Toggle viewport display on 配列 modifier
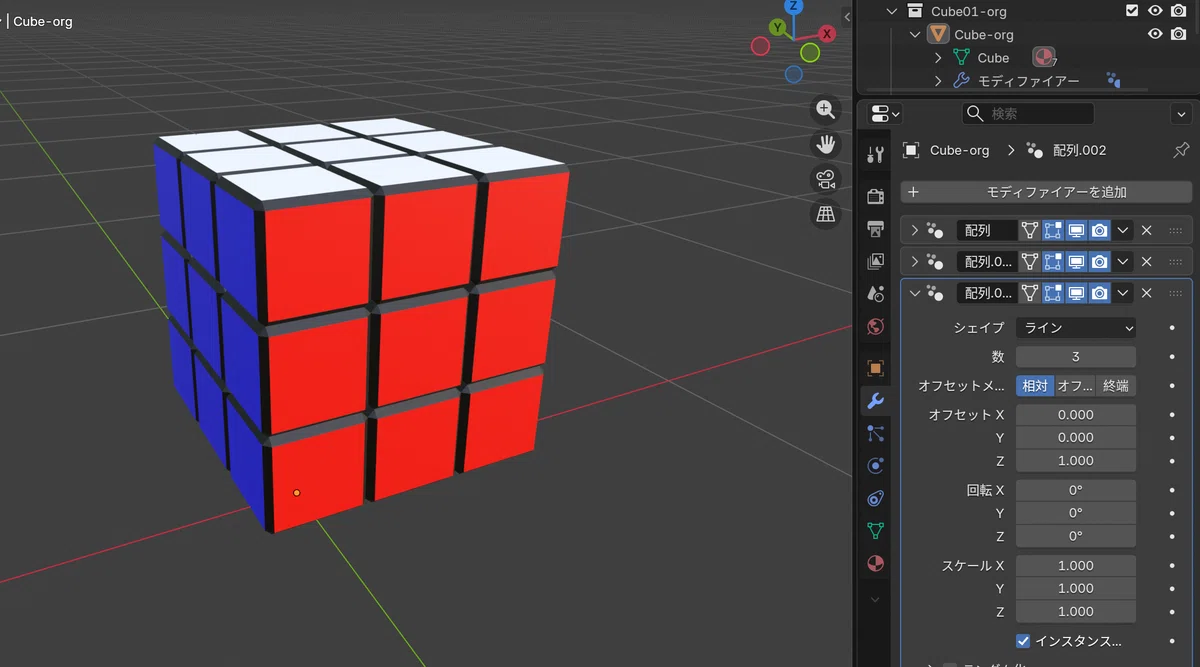 pyautogui.click(x=1076, y=230)
